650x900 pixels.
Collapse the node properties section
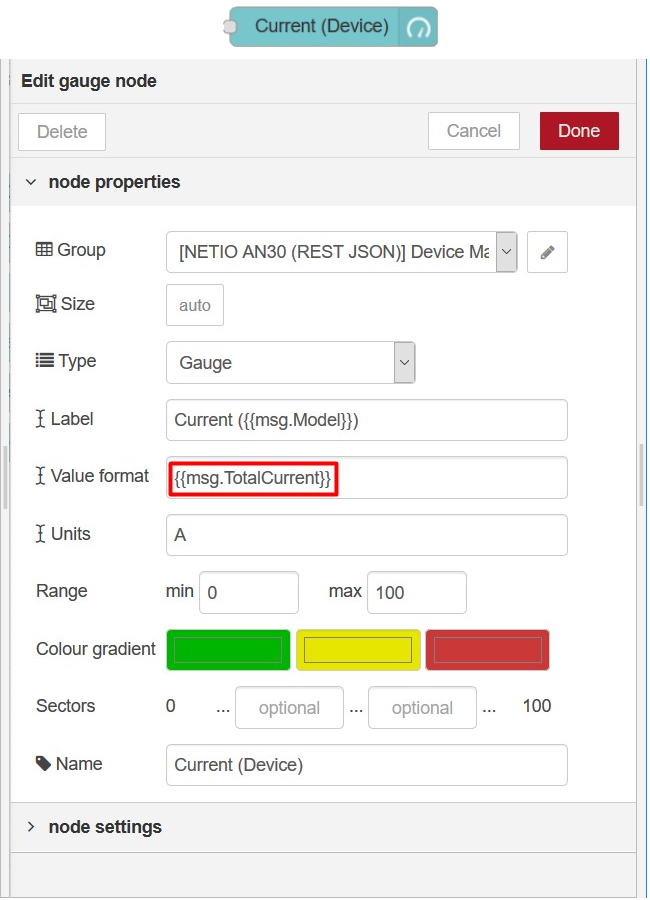pos(100,182)
